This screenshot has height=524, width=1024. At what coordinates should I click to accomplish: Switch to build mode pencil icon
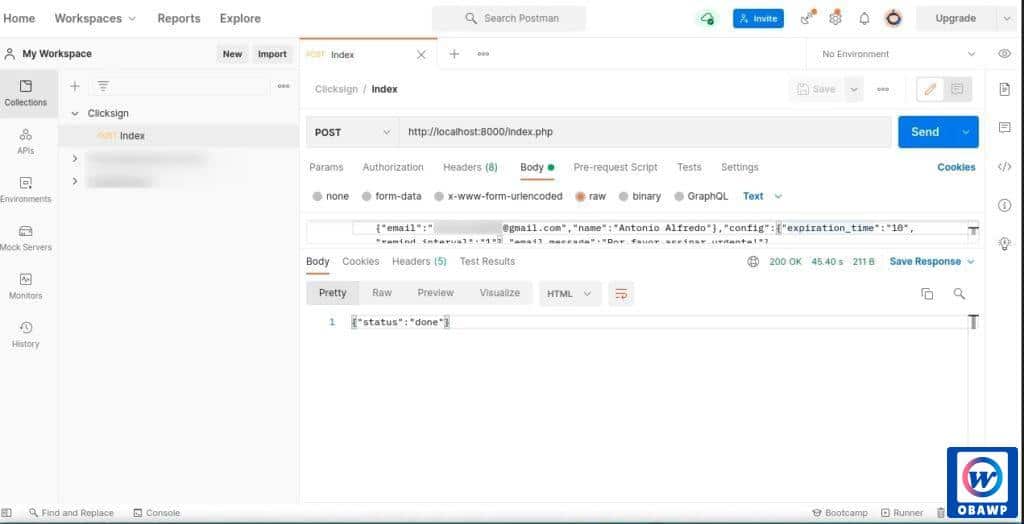930,90
